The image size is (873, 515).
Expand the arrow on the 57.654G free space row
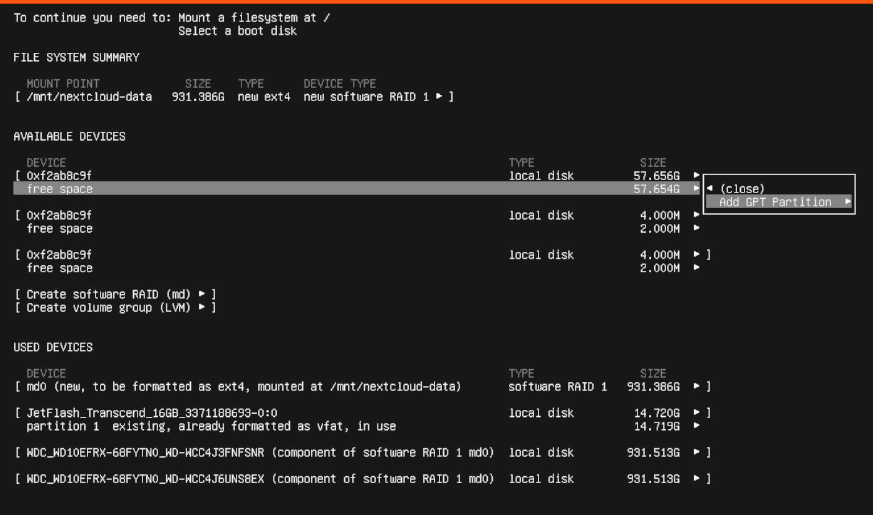(x=696, y=188)
